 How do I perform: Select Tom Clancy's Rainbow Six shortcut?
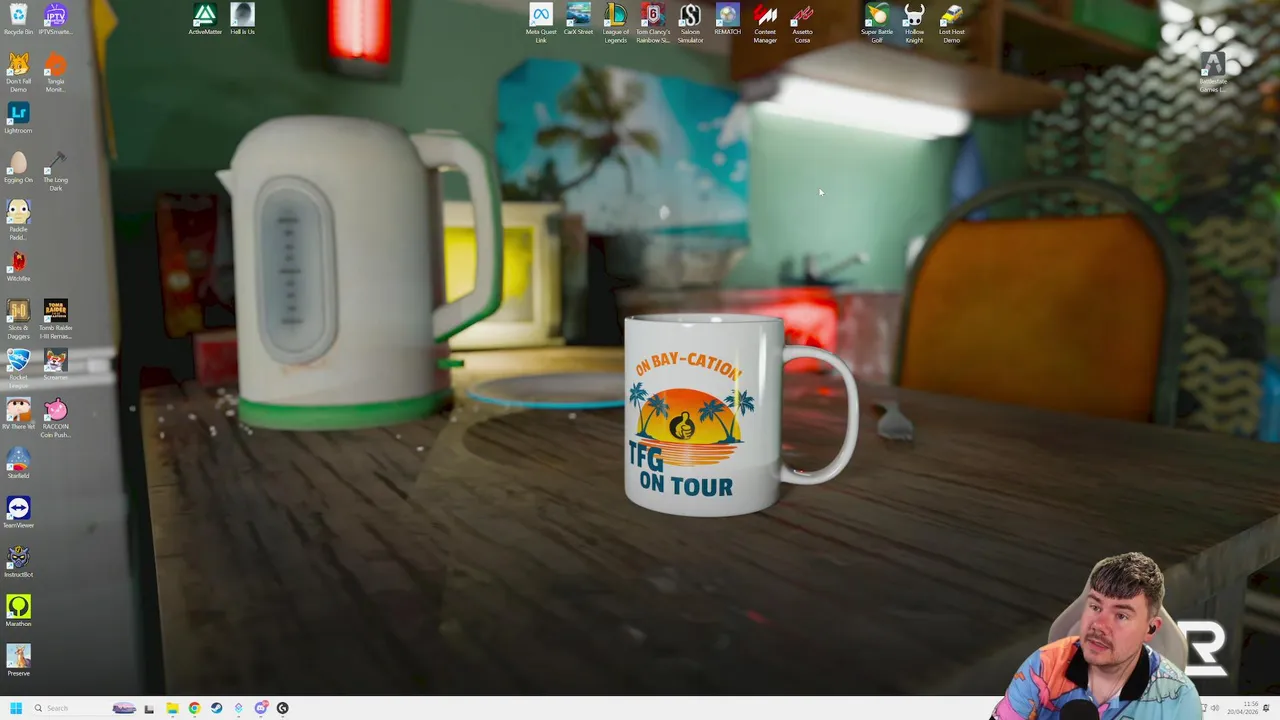[653, 23]
